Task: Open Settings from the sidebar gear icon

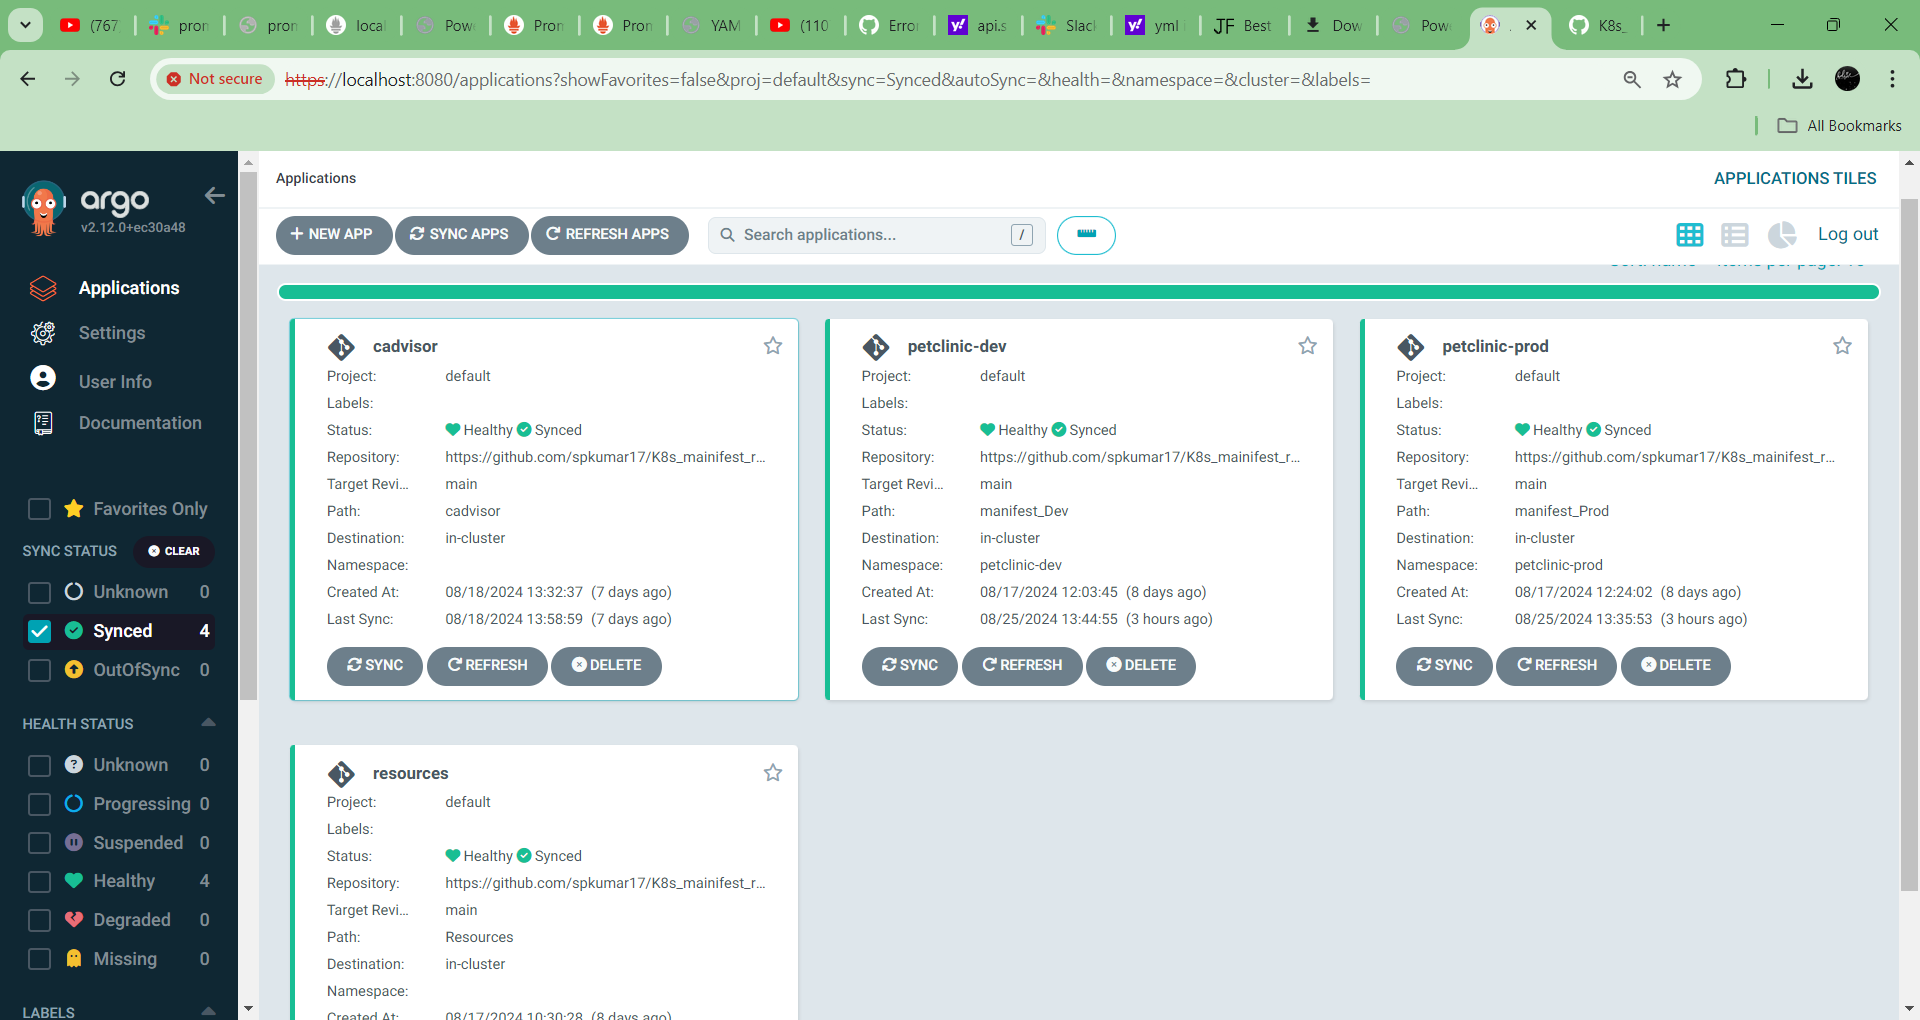Action: click(x=43, y=333)
